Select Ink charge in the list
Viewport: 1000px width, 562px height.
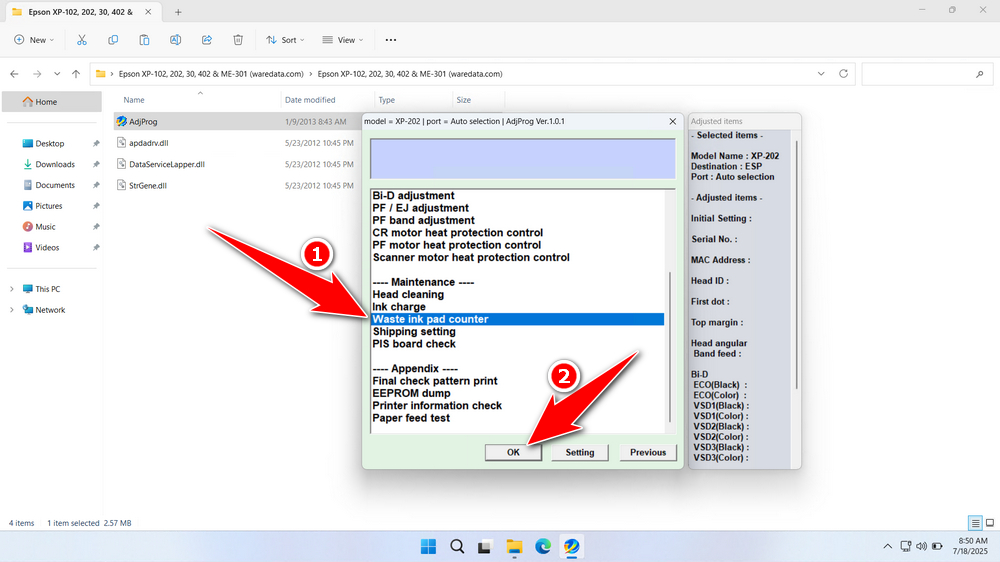pos(399,307)
